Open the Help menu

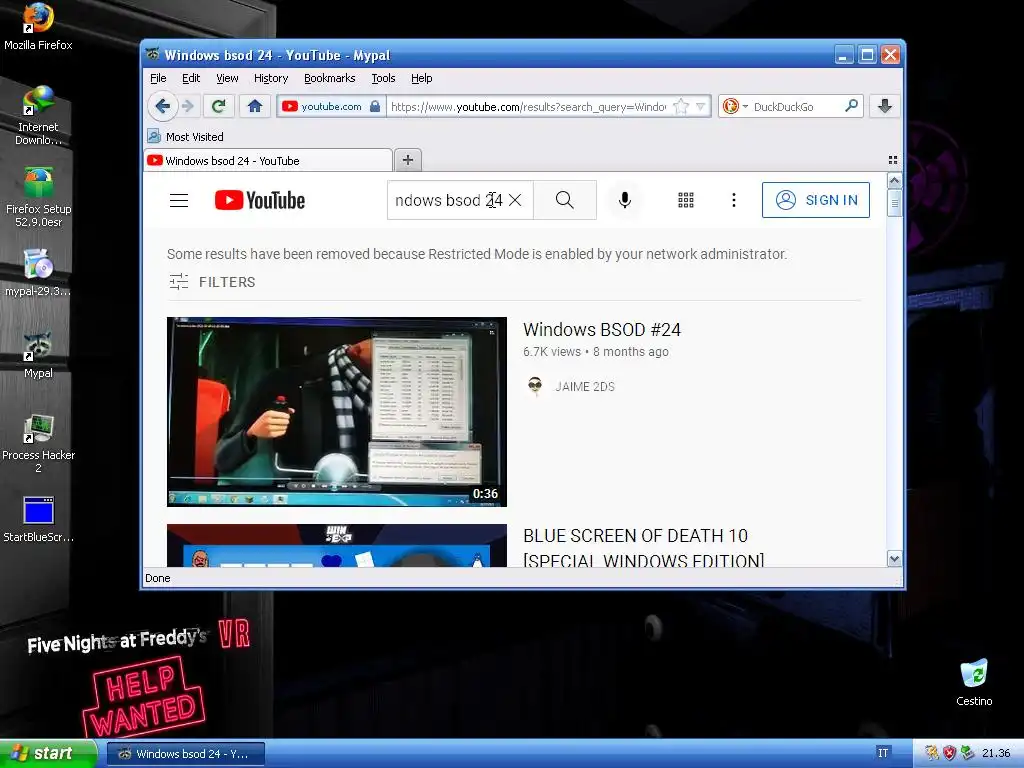tap(421, 78)
